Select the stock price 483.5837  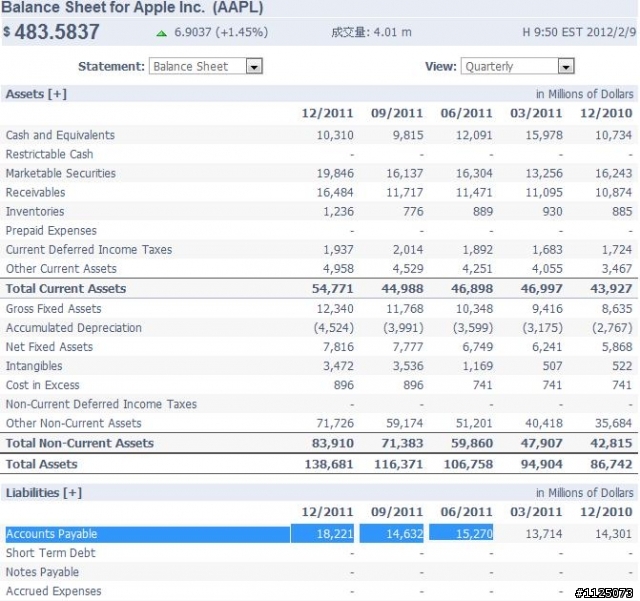(x=57, y=32)
